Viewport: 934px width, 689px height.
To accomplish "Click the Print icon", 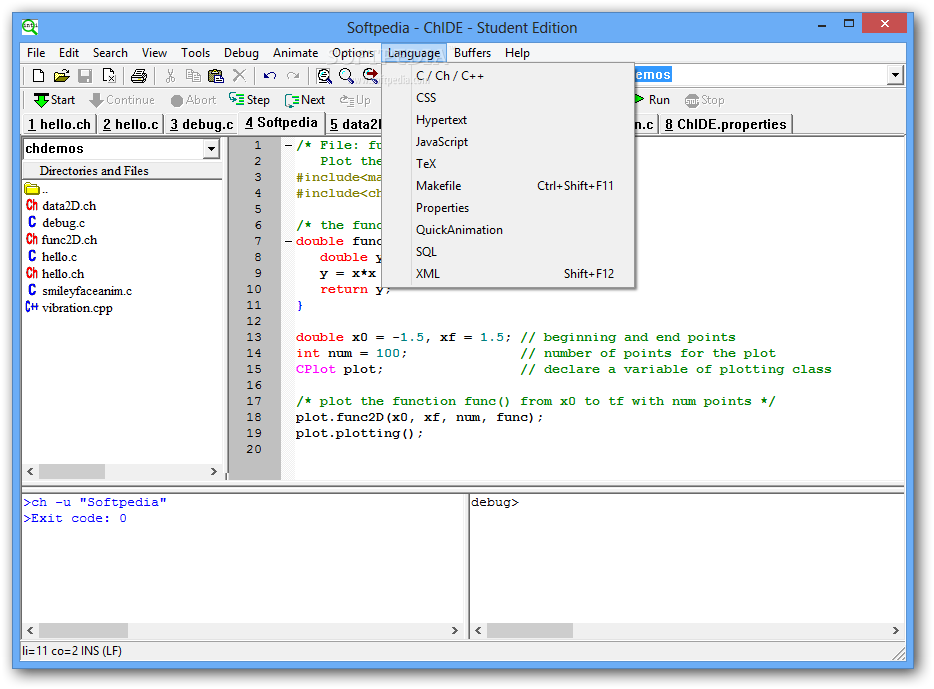I will coord(139,76).
